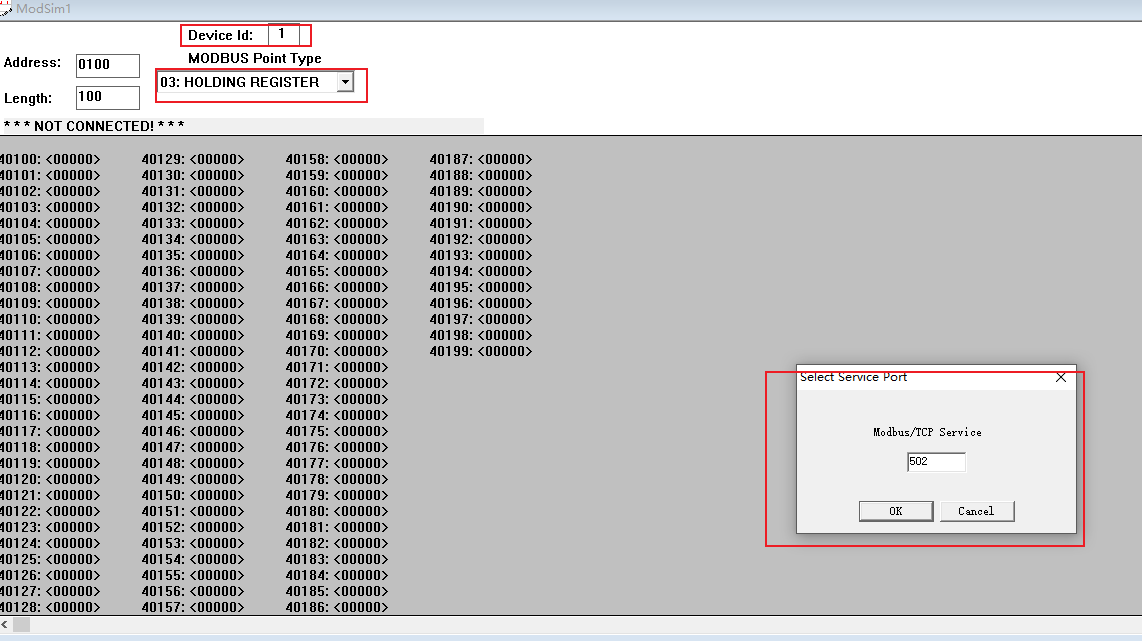1142x641 pixels.
Task: Select register 40100 value
Action: pyautogui.click(x=73, y=159)
